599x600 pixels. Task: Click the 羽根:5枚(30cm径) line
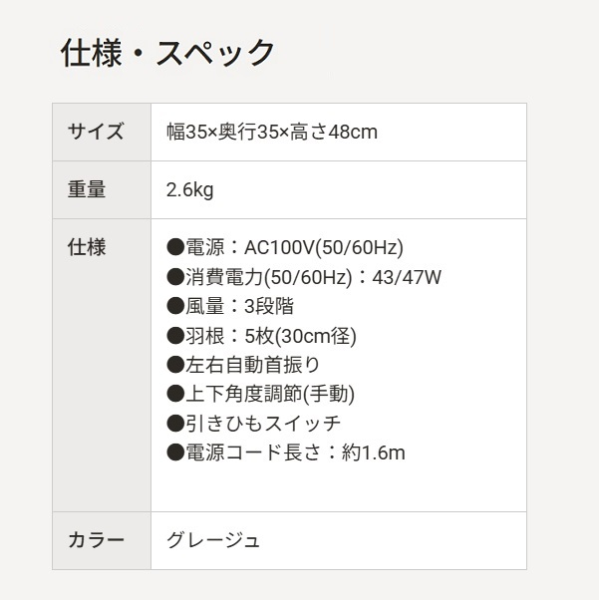[x=262, y=336]
